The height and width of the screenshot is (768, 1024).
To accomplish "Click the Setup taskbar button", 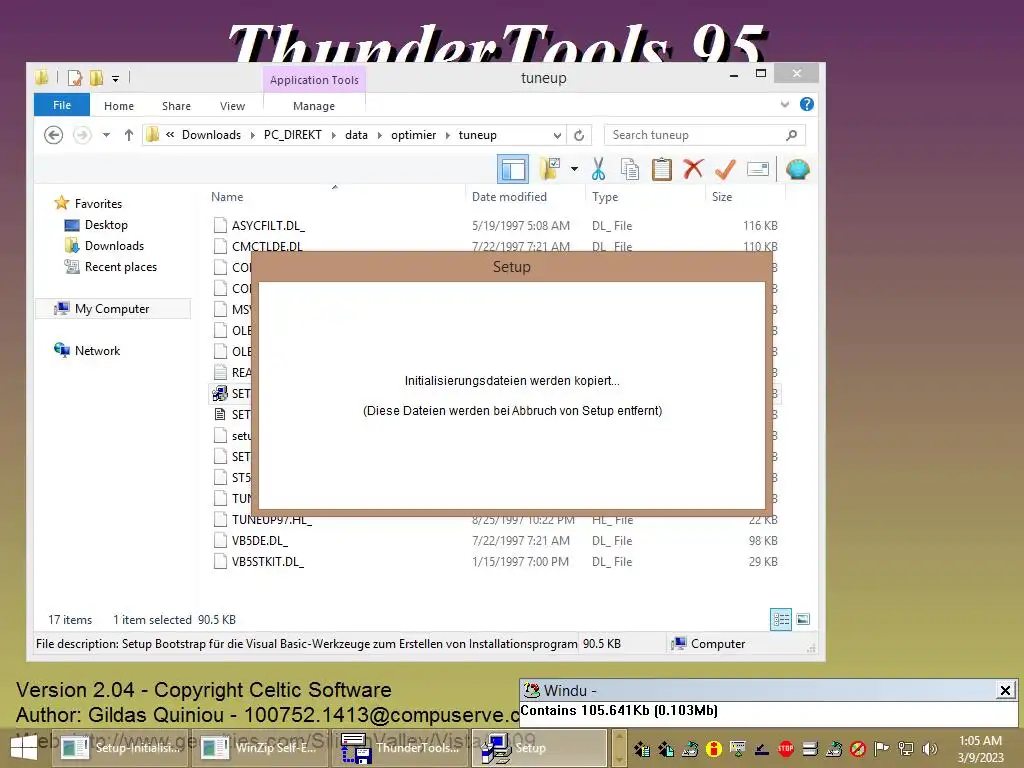I will [x=539, y=748].
